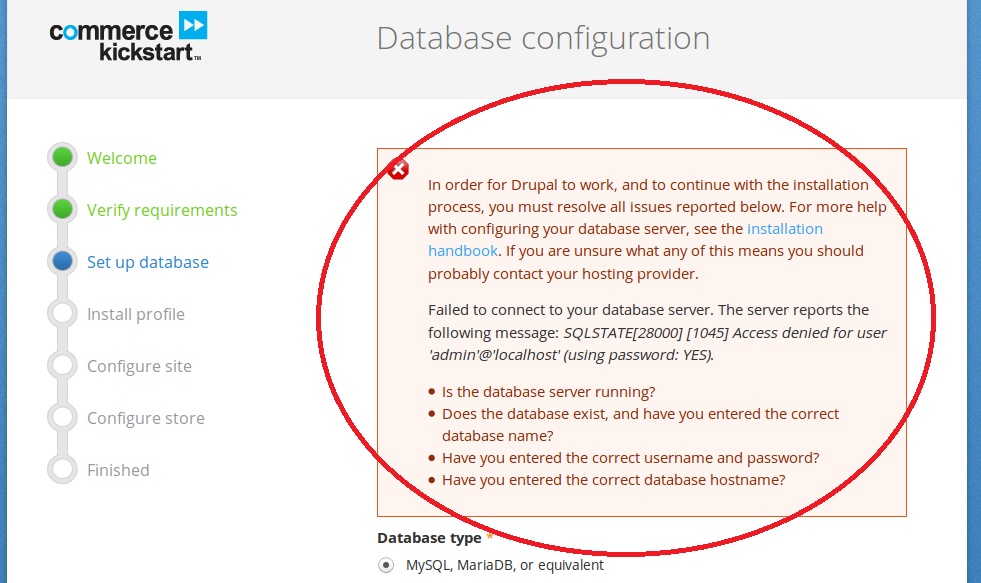Open the installation handbook link
981x583 pixels.
pyautogui.click(x=785, y=229)
